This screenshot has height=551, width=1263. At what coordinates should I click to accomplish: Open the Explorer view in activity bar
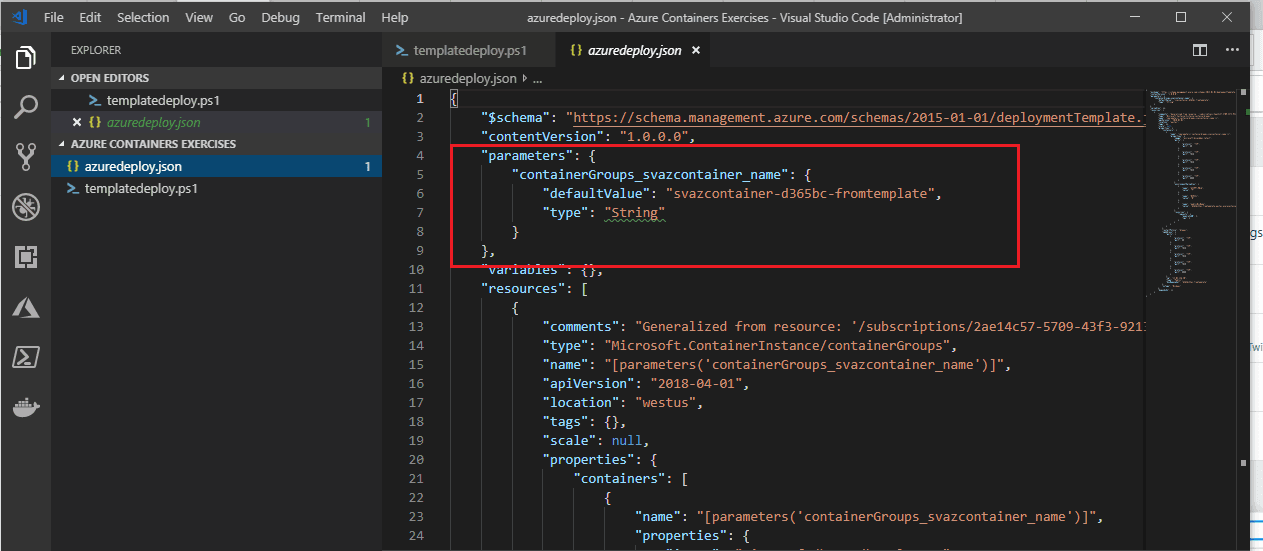click(25, 58)
